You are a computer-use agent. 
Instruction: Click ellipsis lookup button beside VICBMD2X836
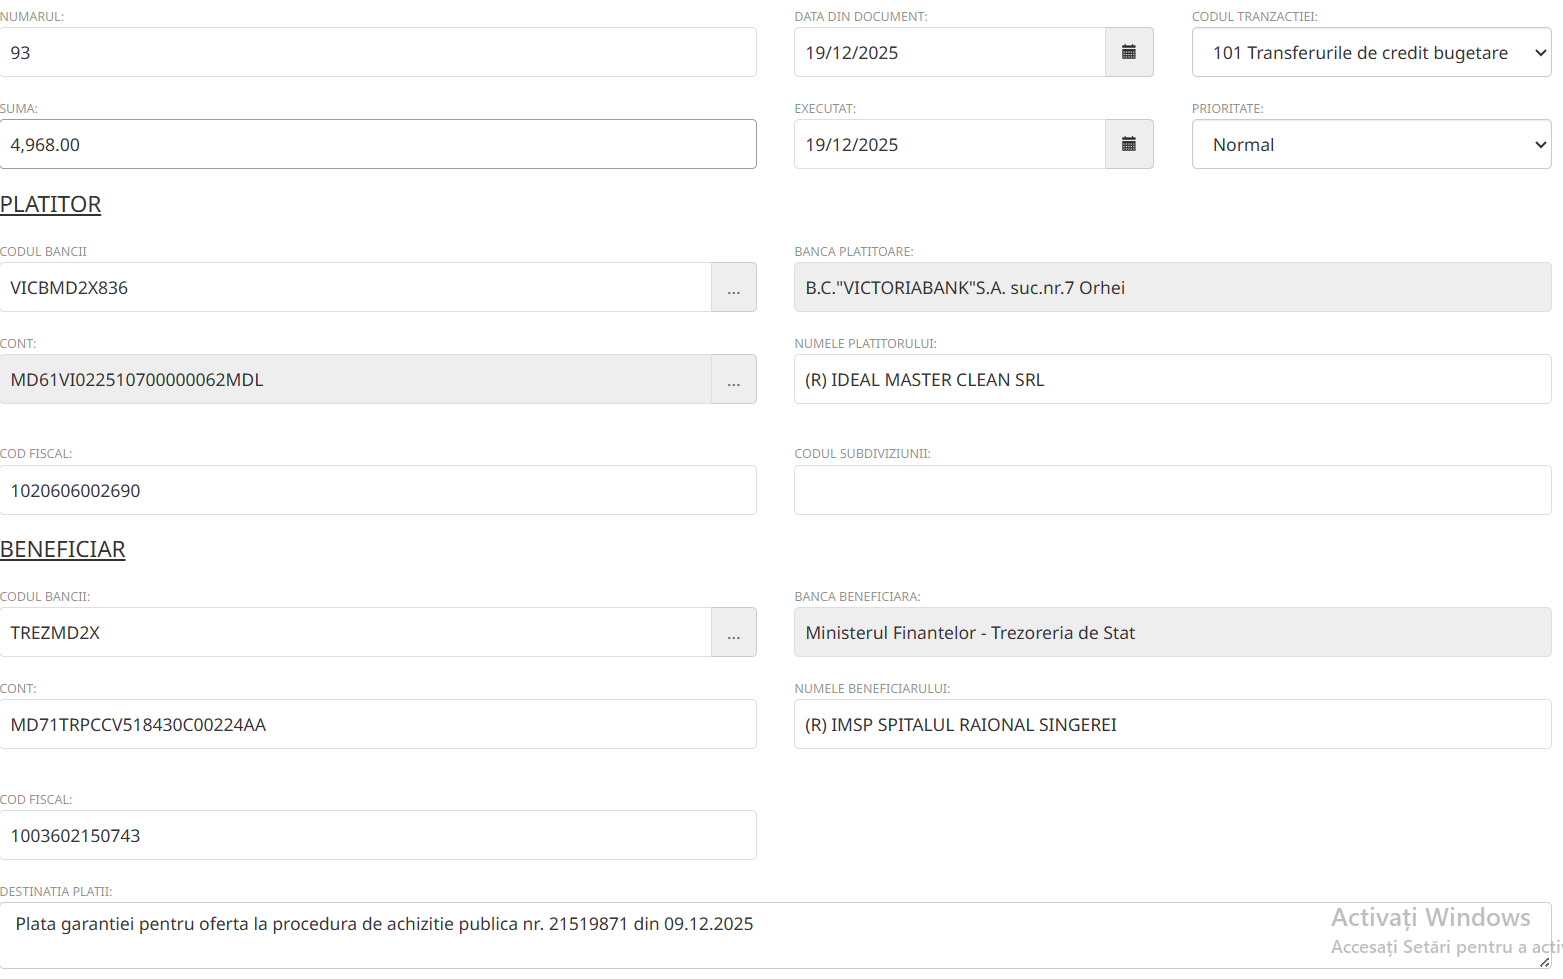click(733, 288)
